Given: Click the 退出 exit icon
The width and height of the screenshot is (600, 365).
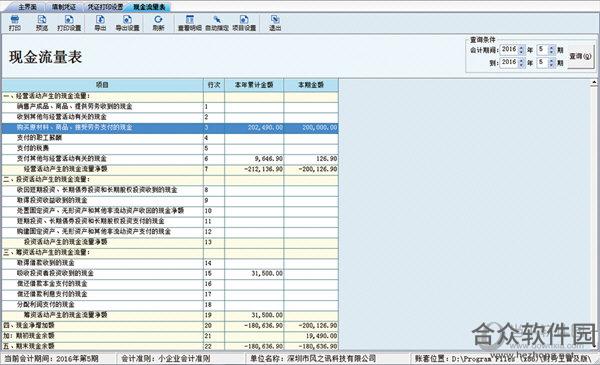Looking at the screenshot, I should coord(275,23).
